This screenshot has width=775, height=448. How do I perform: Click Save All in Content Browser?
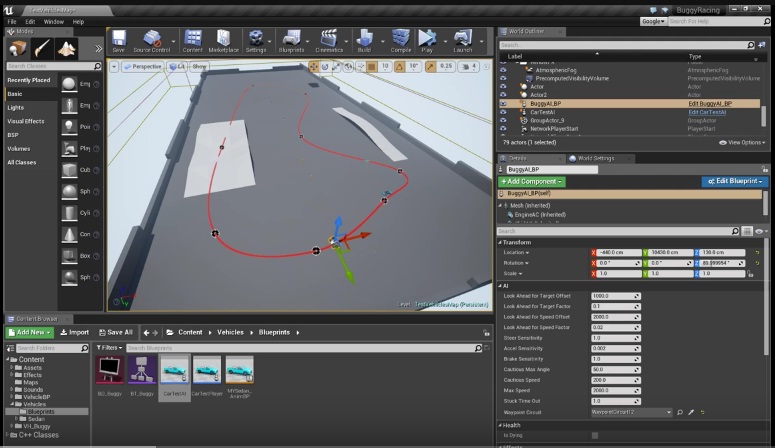tap(116, 332)
